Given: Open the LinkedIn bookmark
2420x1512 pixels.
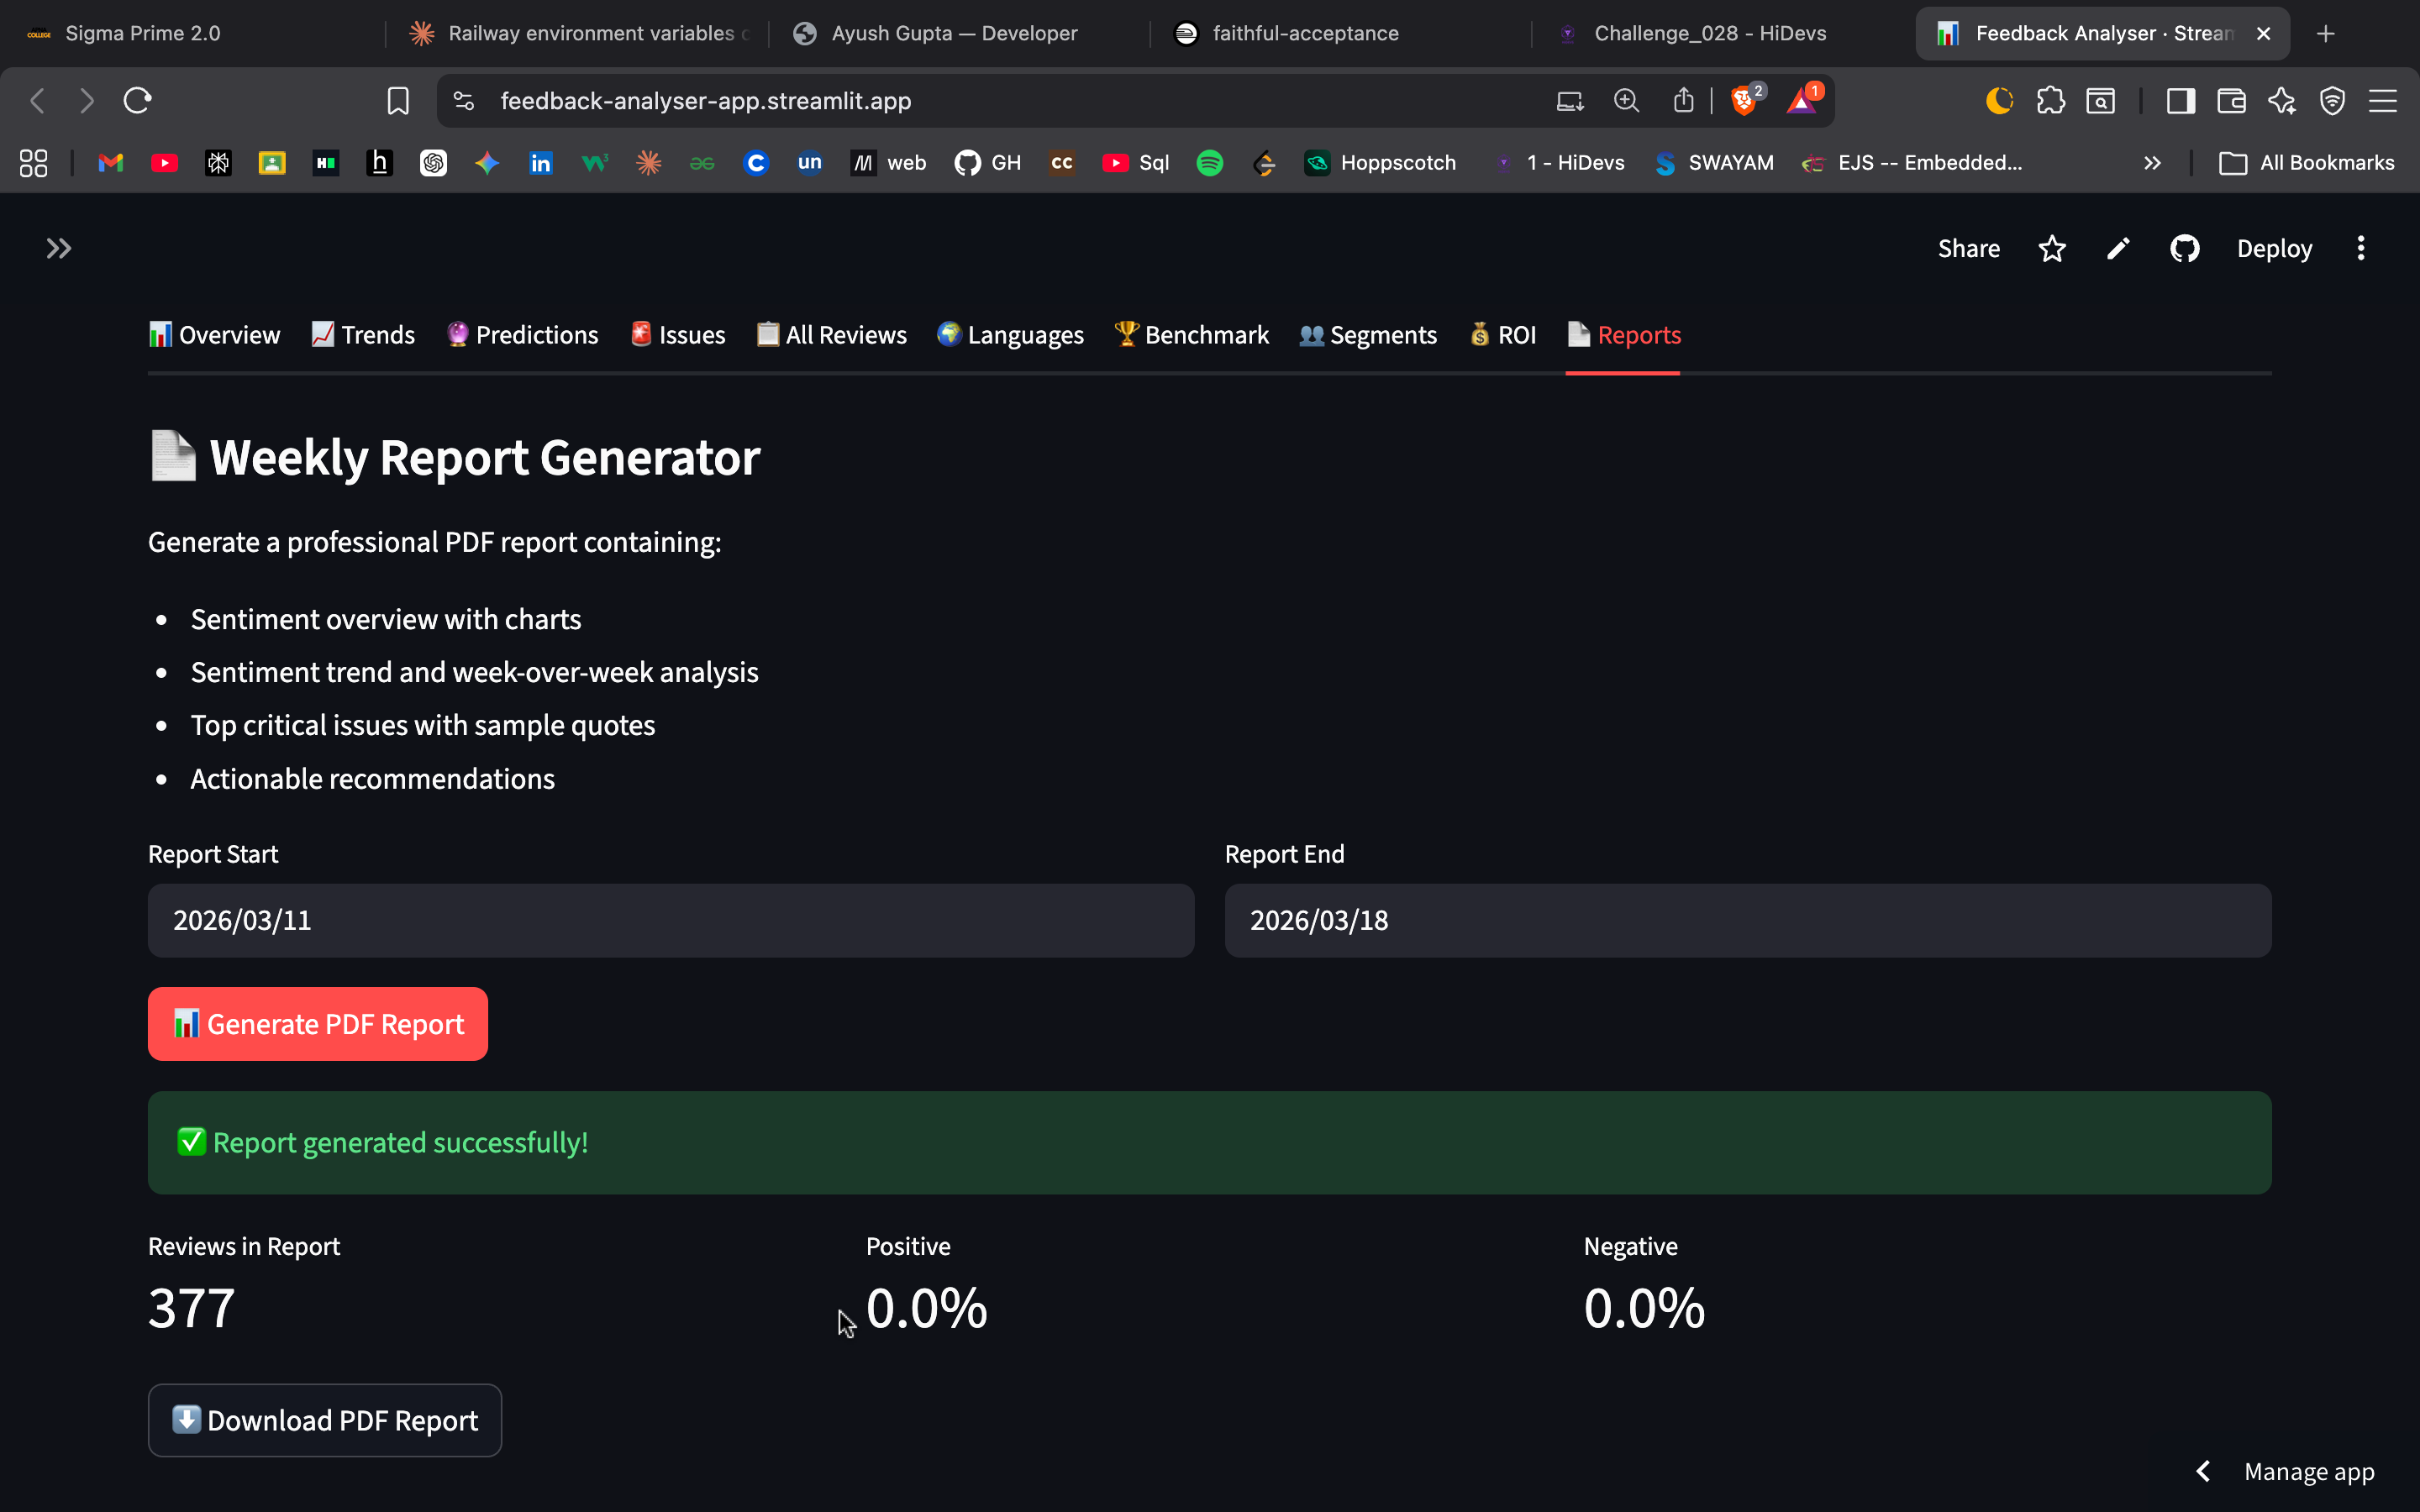Looking at the screenshot, I should pyautogui.click(x=542, y=162).
